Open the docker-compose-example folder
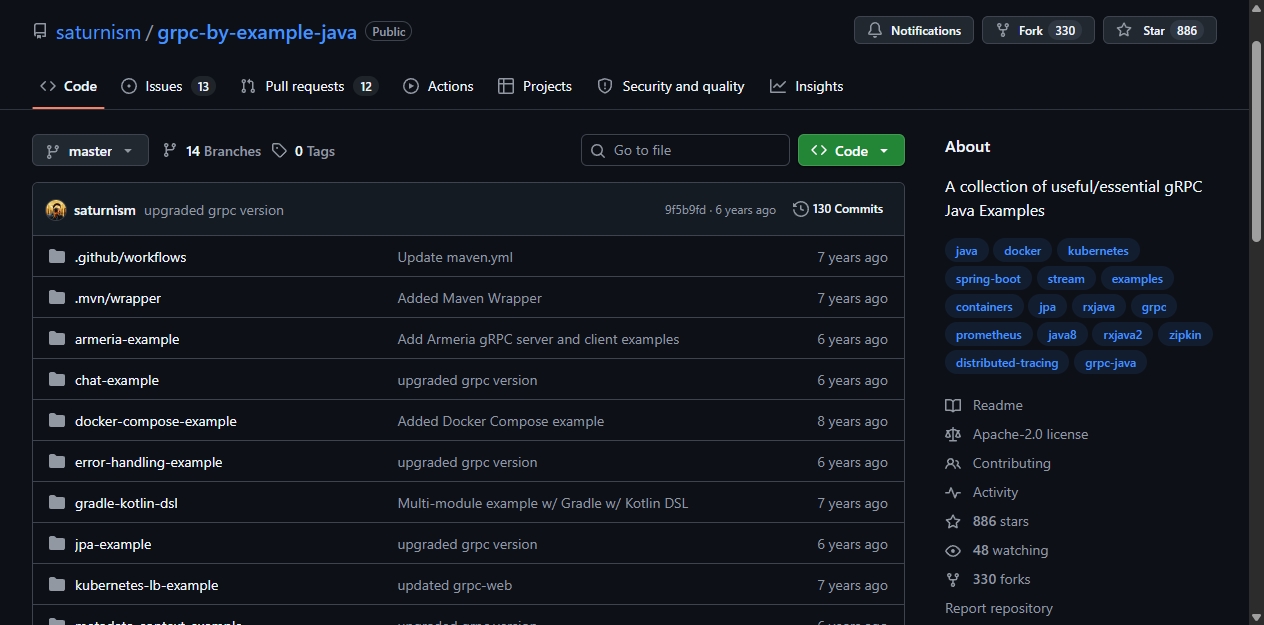This screenshot has height=625, width=1264. point(156,421)
